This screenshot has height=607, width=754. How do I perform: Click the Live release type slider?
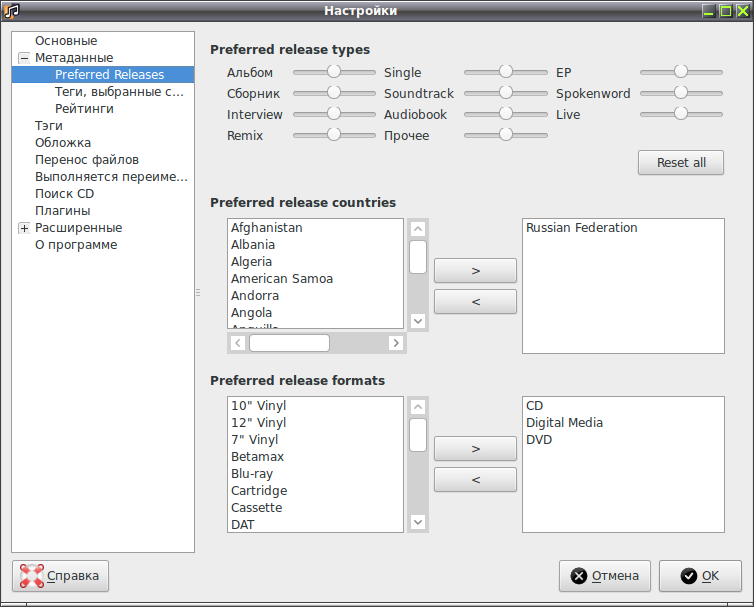tap(681, 114)
